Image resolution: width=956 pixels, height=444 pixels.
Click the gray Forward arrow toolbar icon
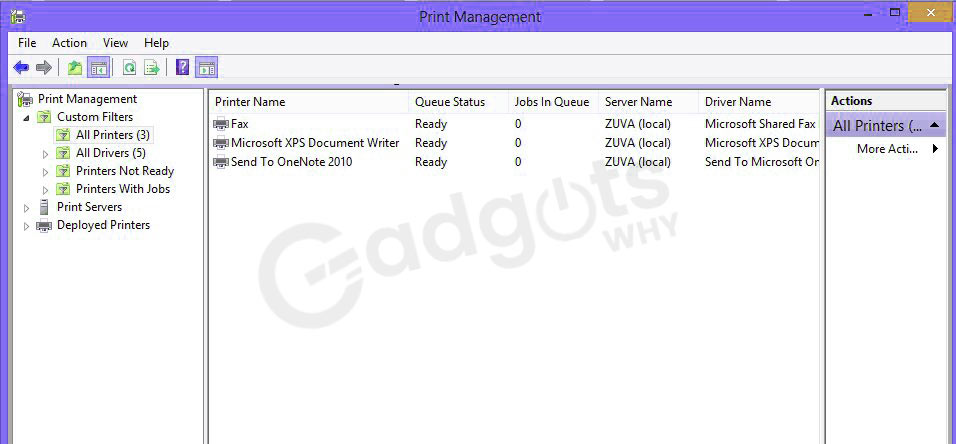tap(43, 68)
